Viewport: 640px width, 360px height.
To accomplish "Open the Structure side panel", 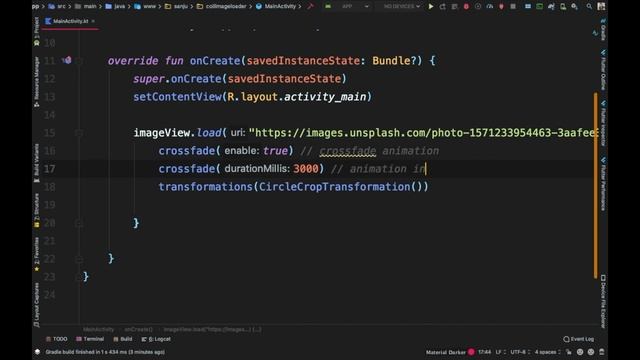I will (37, 210).
